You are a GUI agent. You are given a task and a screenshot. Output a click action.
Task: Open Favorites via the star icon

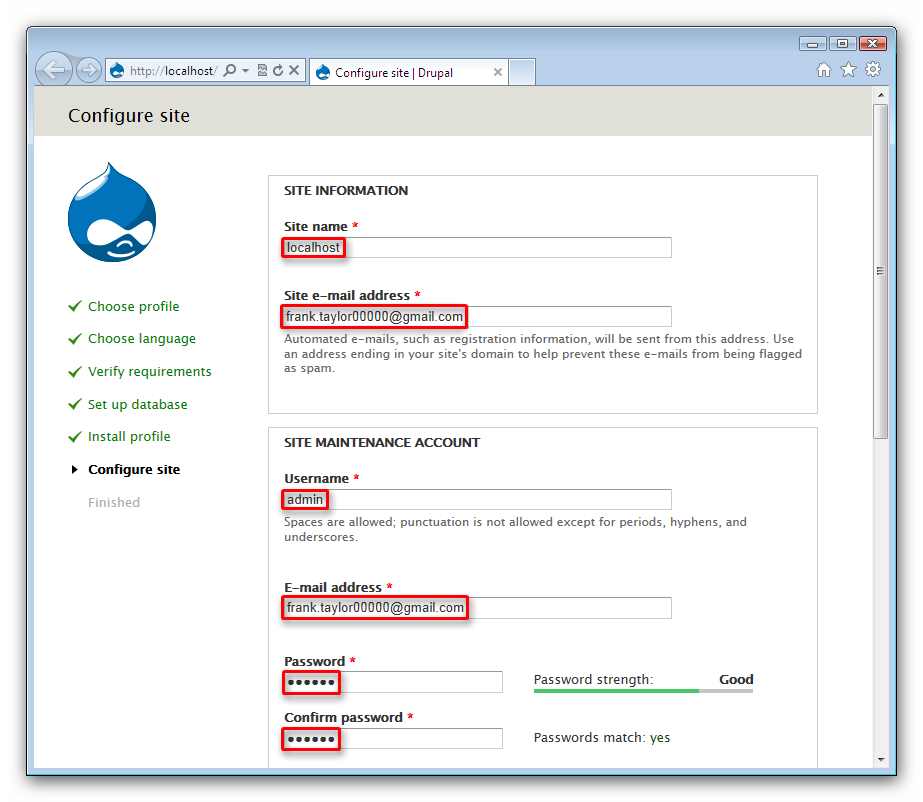[x=848, y=70]
